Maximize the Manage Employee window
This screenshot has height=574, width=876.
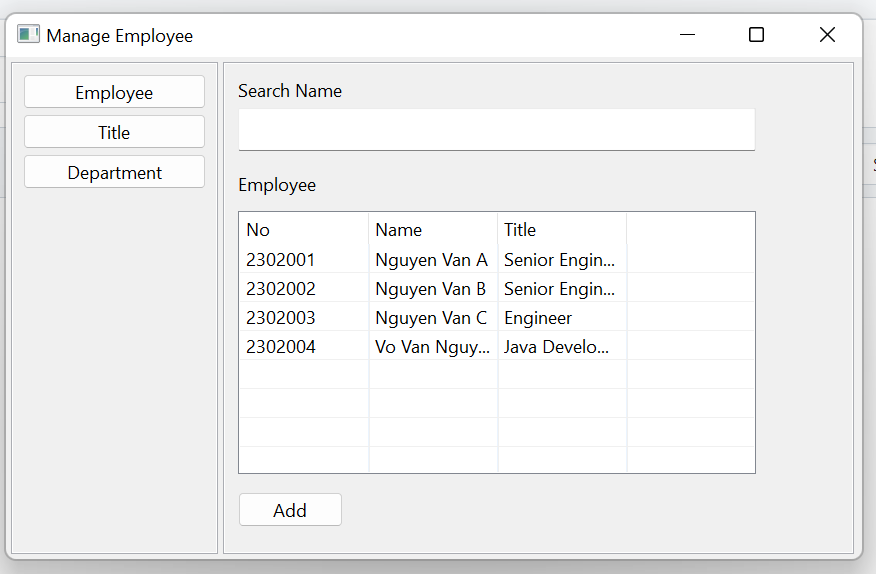tap(756, 35)
